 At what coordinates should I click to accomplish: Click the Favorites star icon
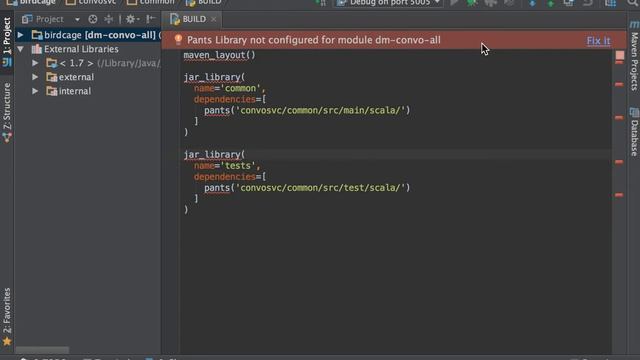7,341
